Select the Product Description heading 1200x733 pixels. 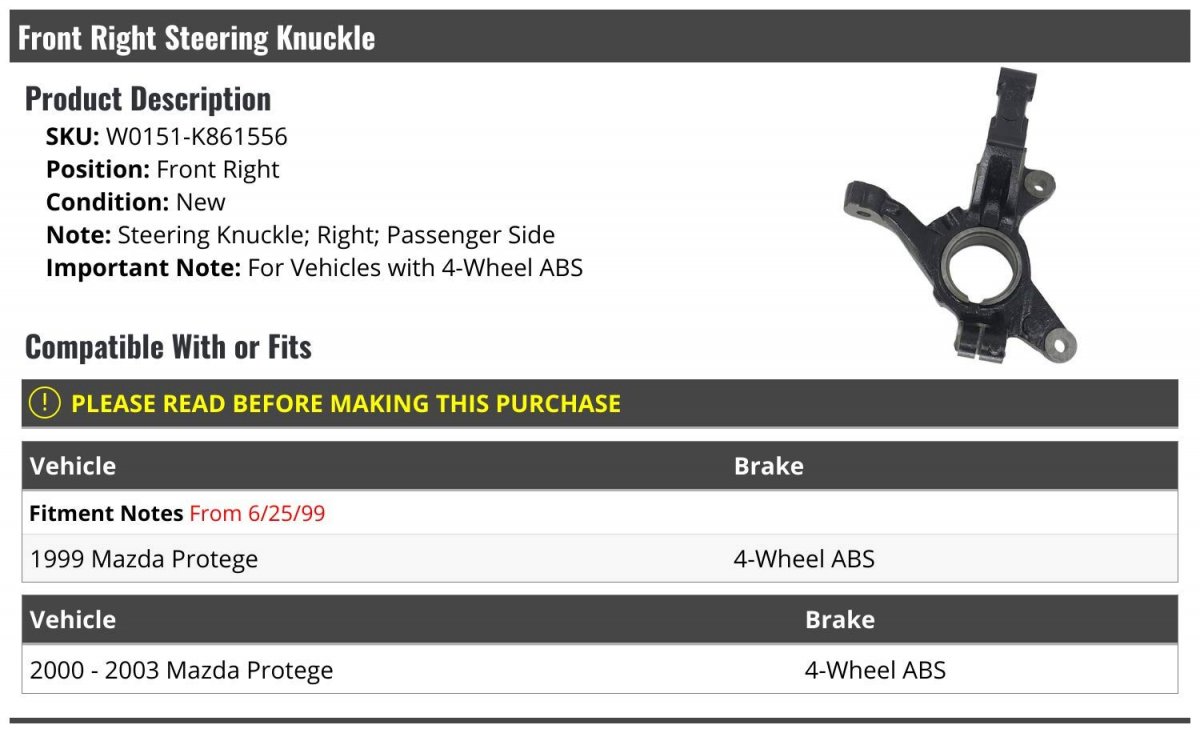pos(148,98)
